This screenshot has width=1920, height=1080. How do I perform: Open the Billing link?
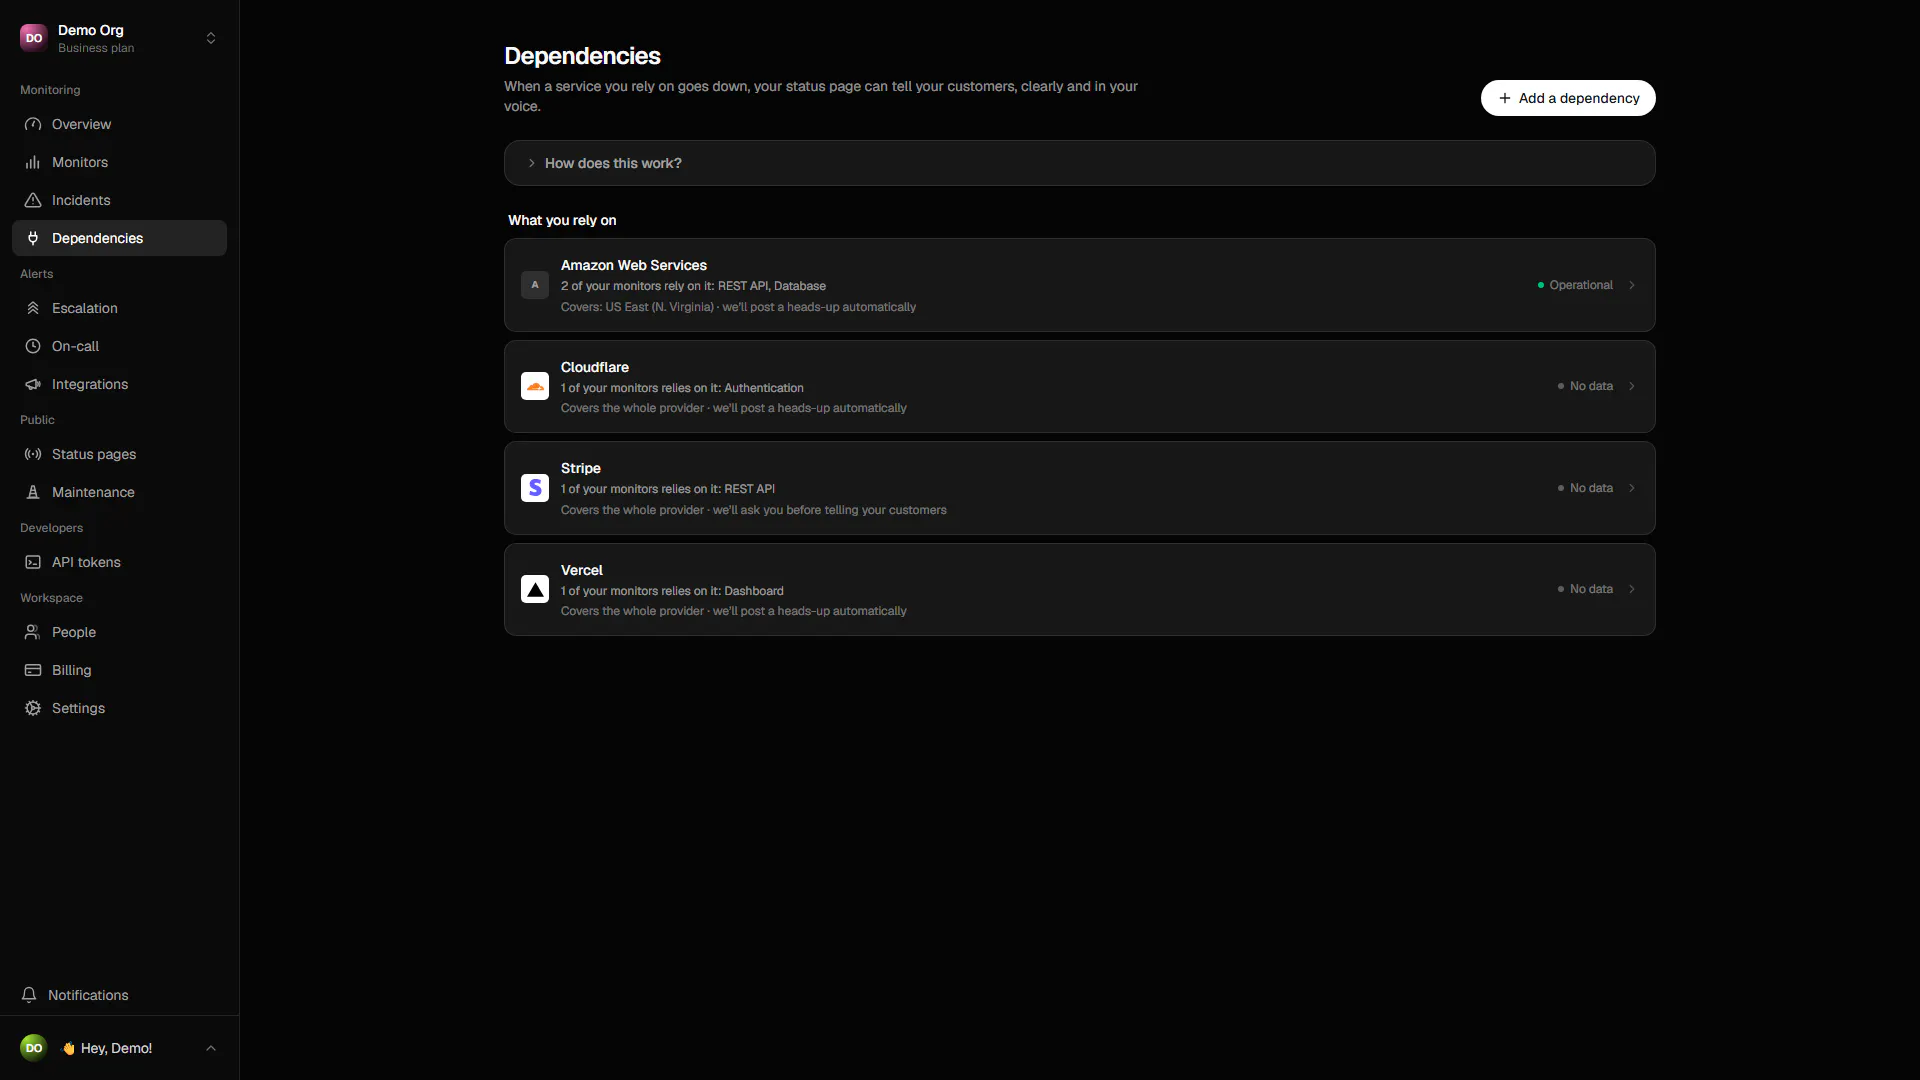120,670
